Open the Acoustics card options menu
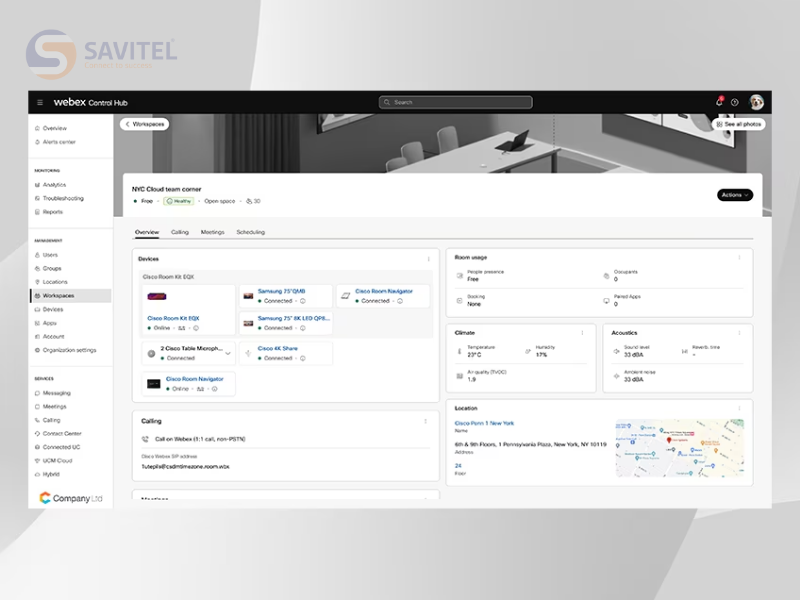800x600 pixels. tap(739, 333)
